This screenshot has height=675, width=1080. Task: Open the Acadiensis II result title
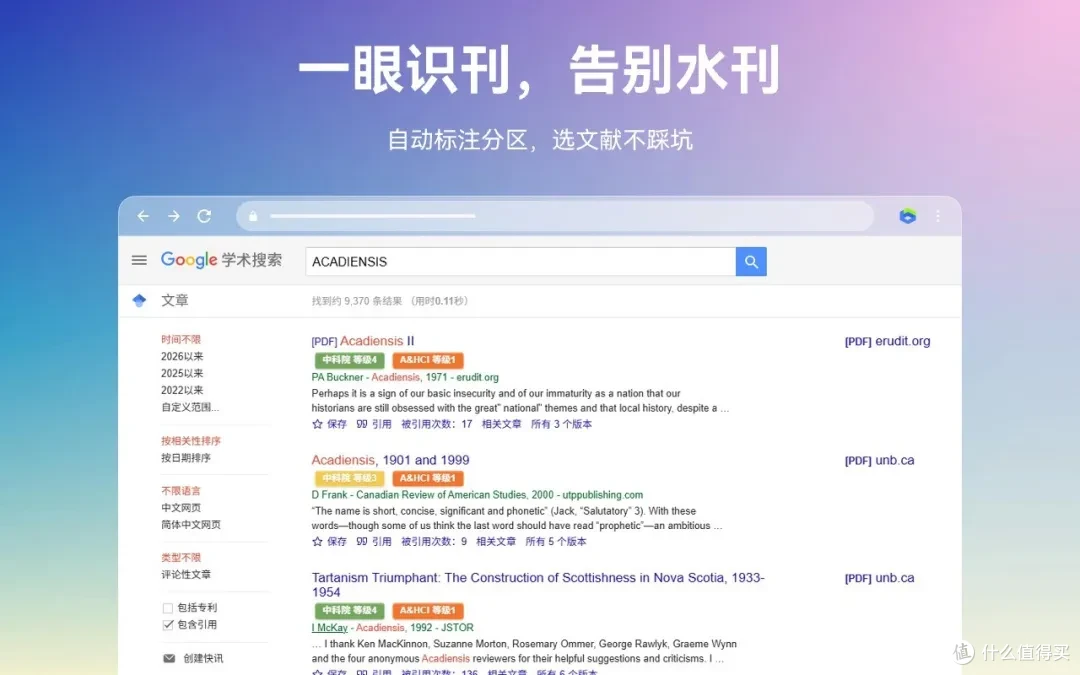tap(377, 341)
